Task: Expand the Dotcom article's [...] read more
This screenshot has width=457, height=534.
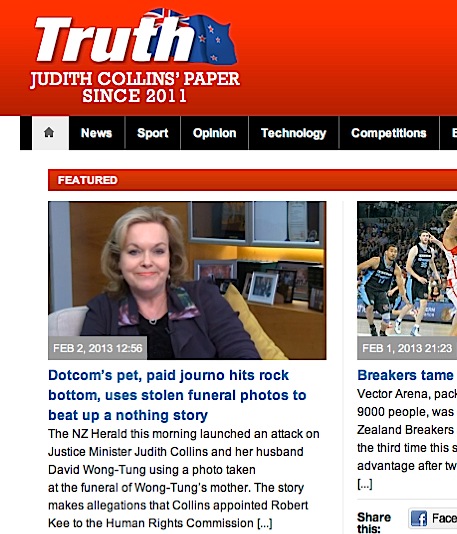Action: click(x=265, y=523)
